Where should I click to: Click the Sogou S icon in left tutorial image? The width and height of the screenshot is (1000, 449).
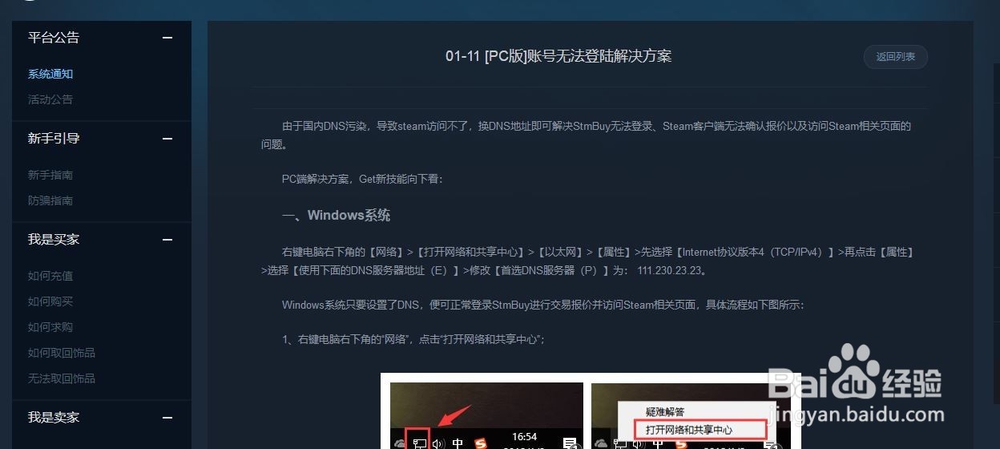pyautogui.click(x=483, y=443)
